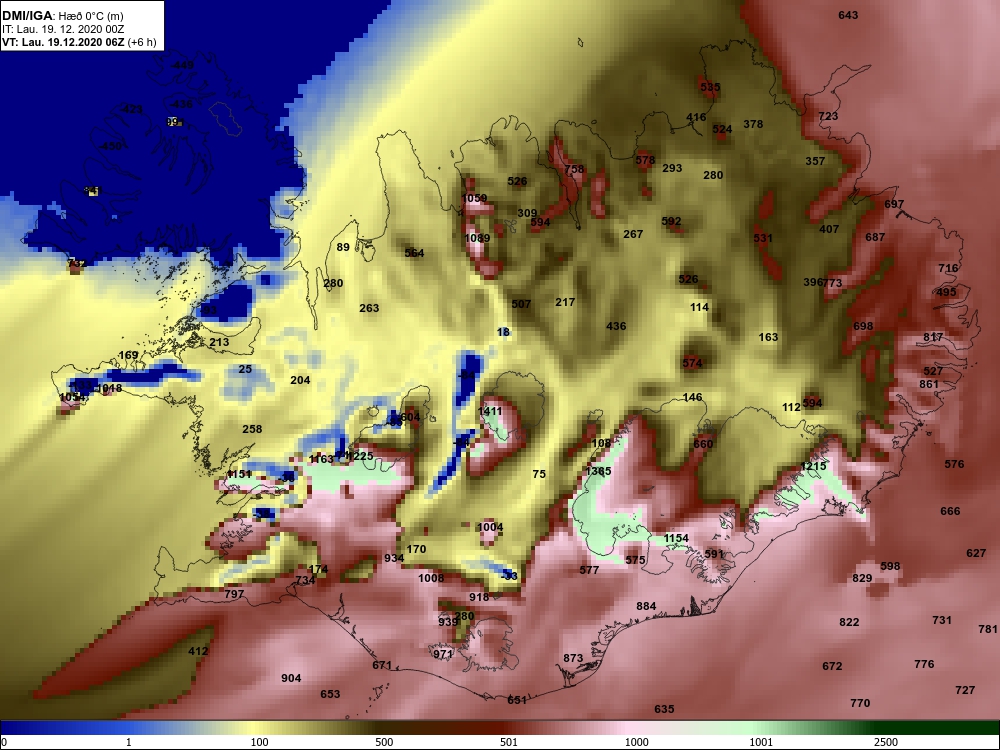
Task: Select the height value 378
Action: coord(753,124)
